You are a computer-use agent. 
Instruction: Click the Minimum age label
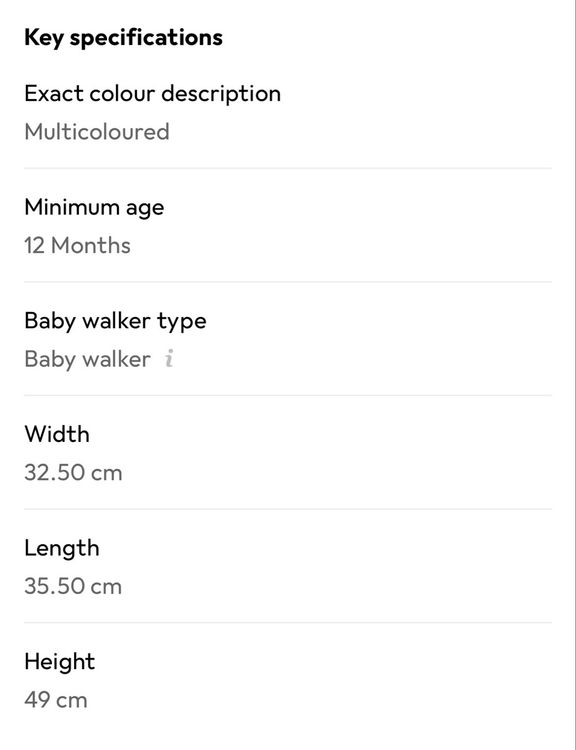tap(94, 208)
